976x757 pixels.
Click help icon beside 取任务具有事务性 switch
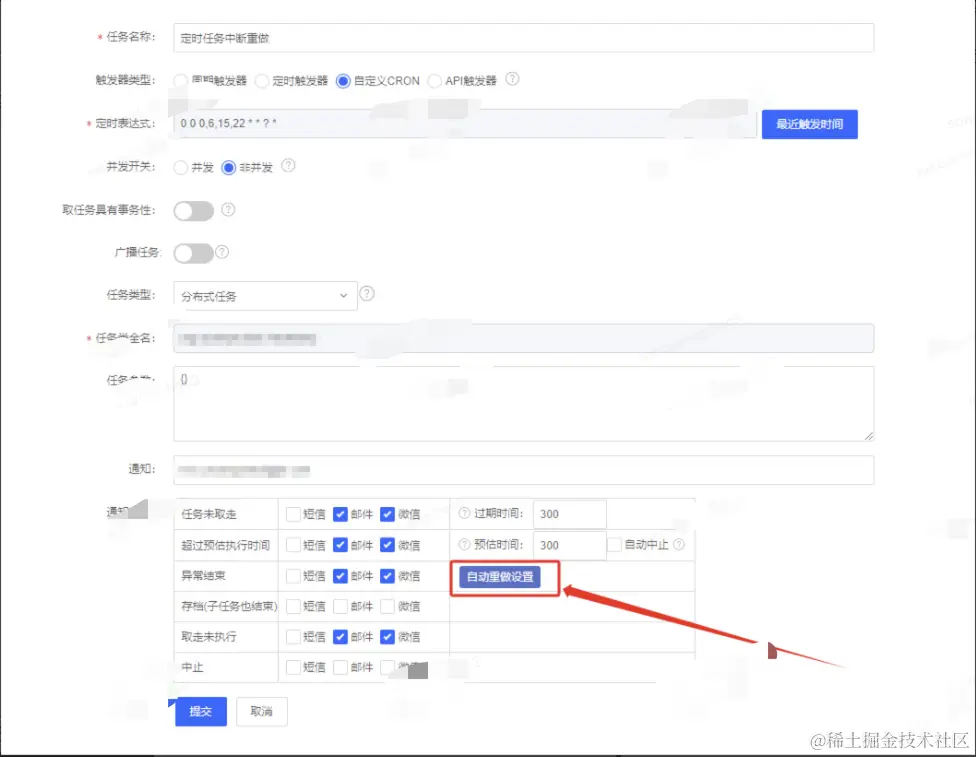[x=228, y=209]
